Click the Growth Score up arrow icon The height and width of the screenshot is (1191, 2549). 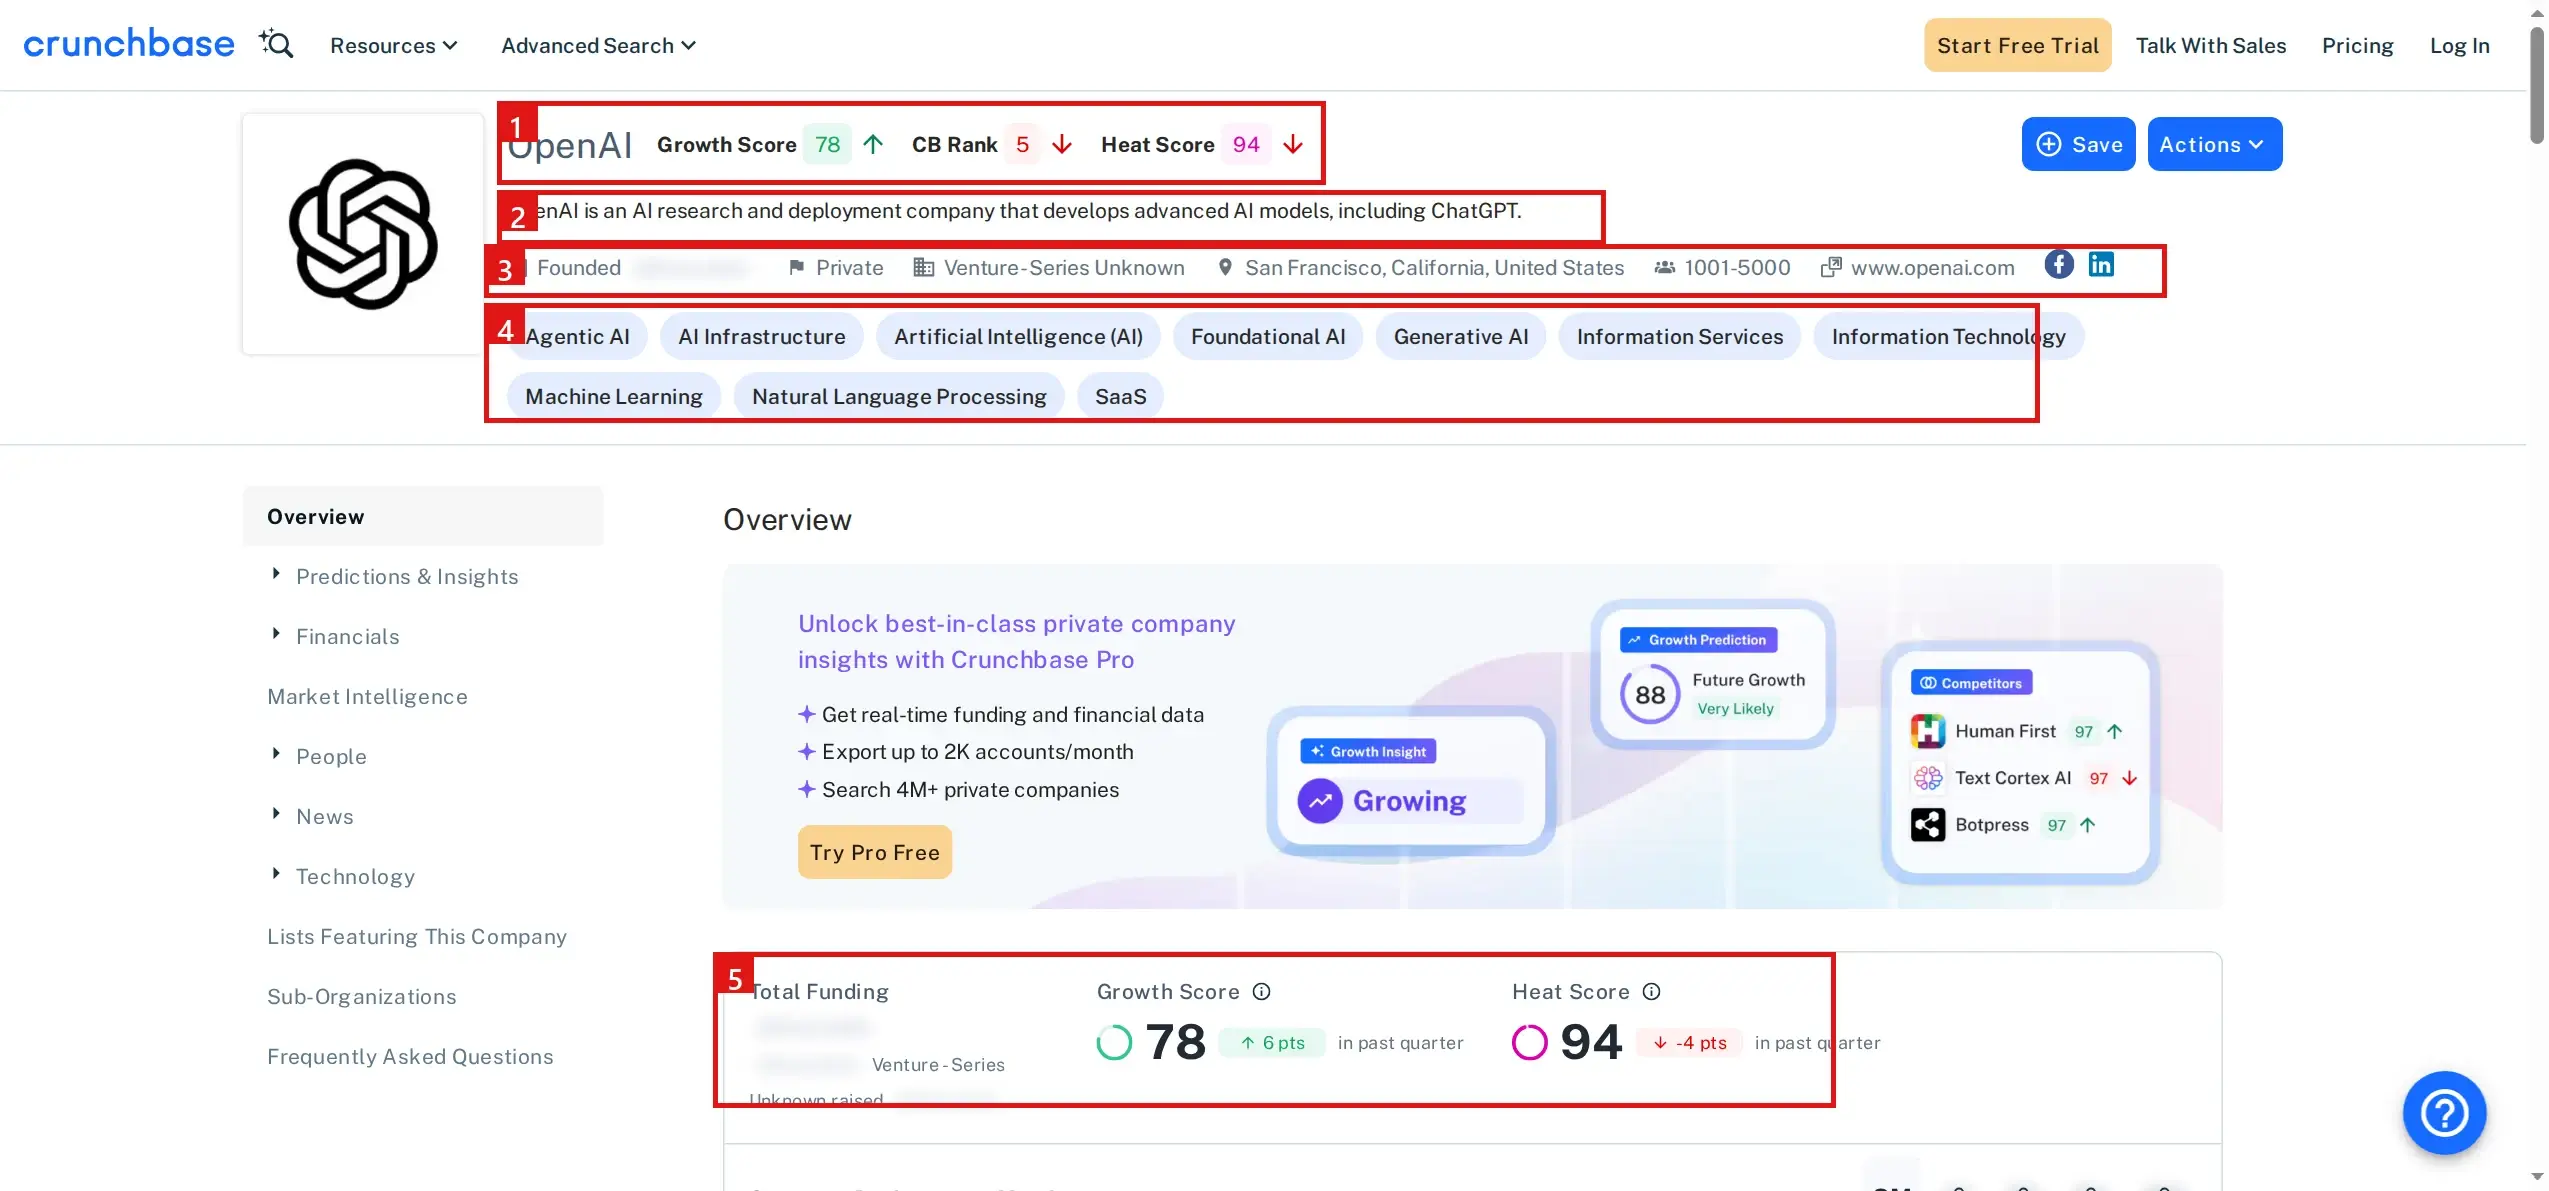(873, 145)
